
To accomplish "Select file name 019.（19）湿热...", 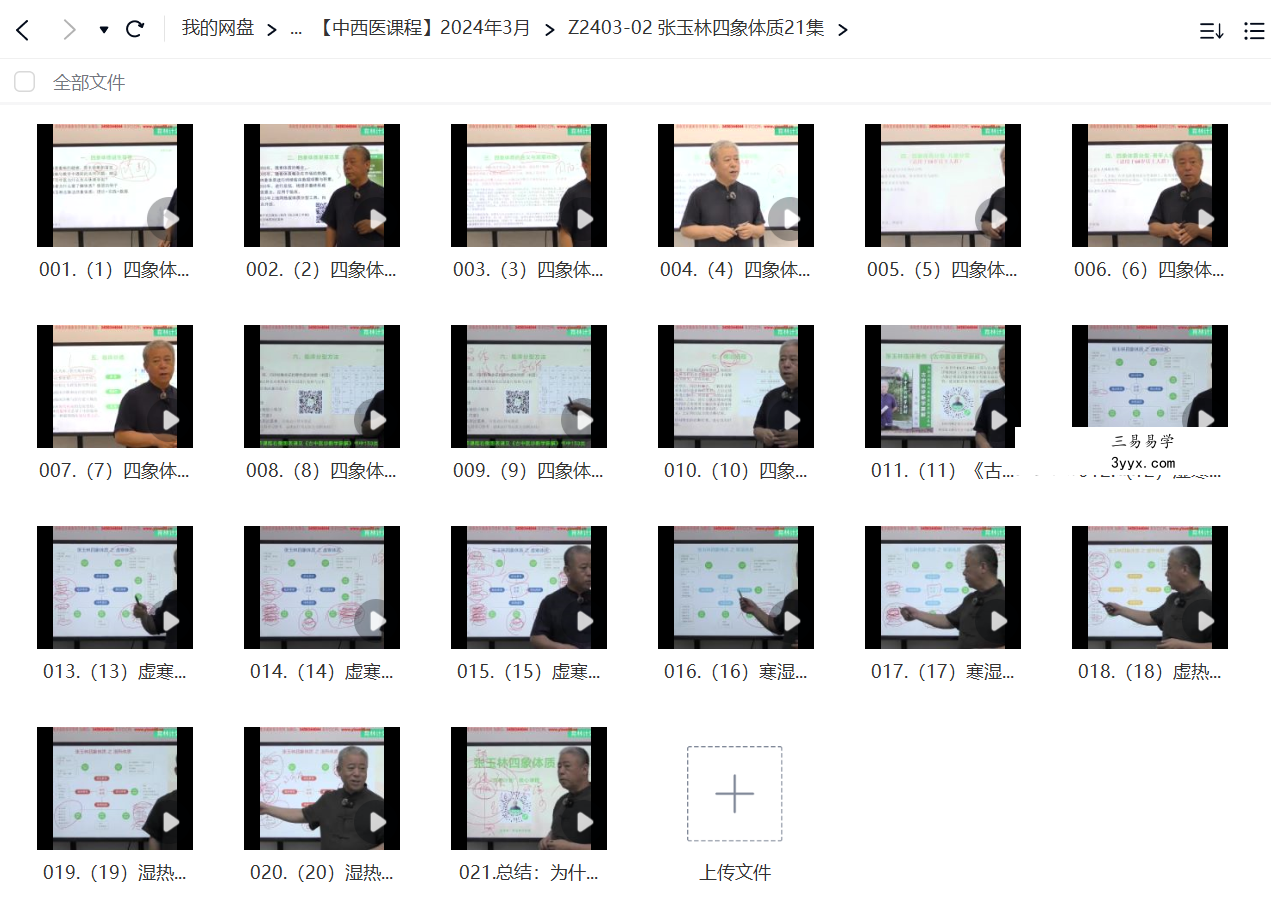I will coord(114,873).
